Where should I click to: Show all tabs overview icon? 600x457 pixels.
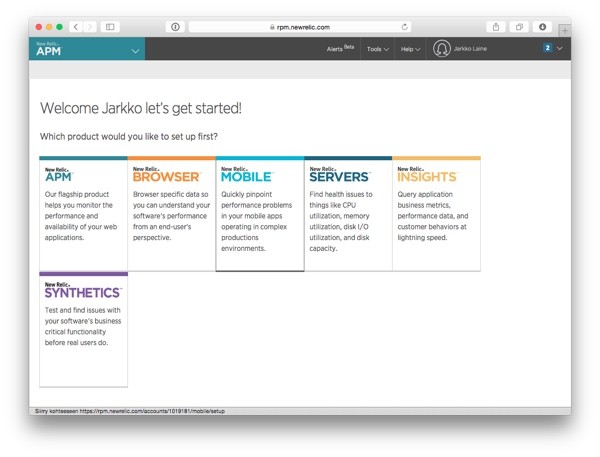[x=519, y=27]
